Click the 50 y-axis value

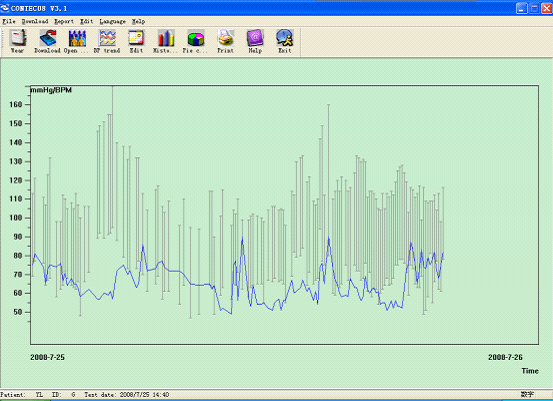pos(18,312)
